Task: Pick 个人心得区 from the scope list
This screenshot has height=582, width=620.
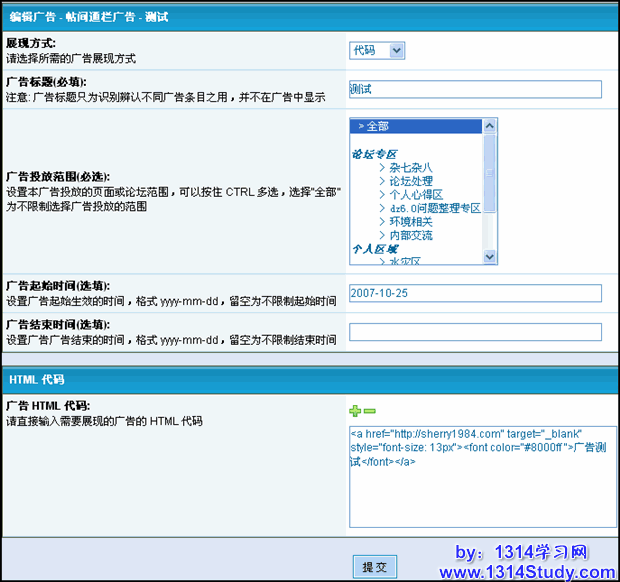Action: pos(416,195)
